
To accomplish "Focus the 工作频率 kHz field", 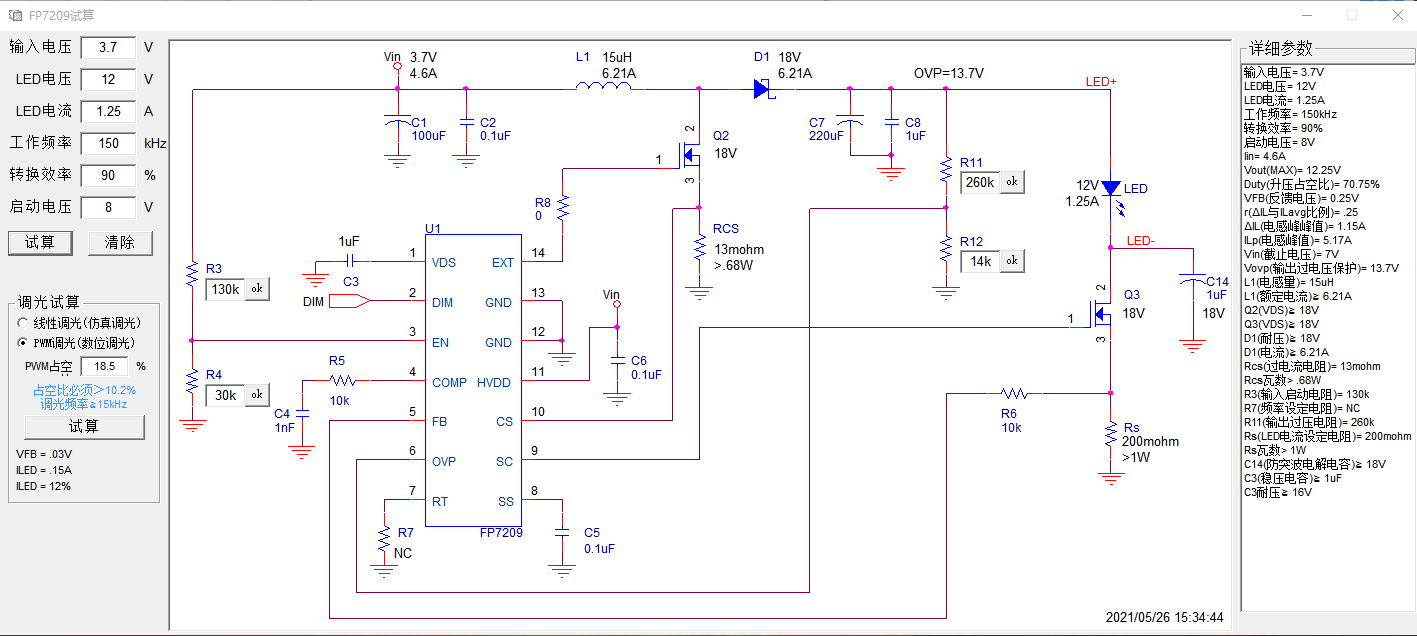I will point(108,143).
